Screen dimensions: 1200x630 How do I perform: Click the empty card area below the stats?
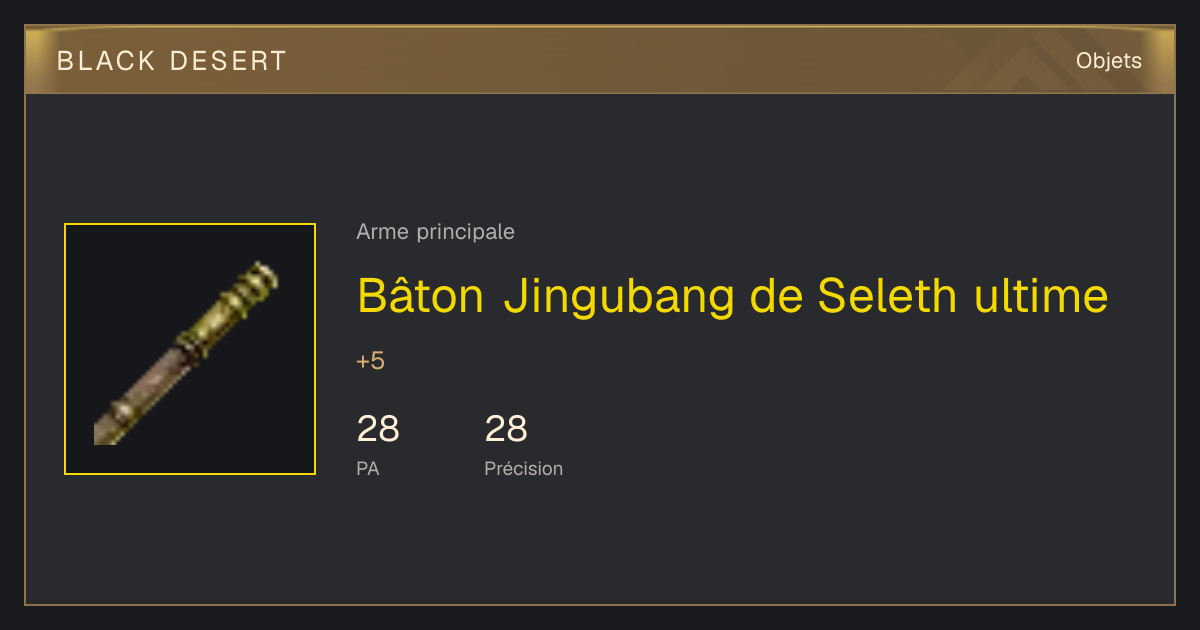tap(600, 545)
